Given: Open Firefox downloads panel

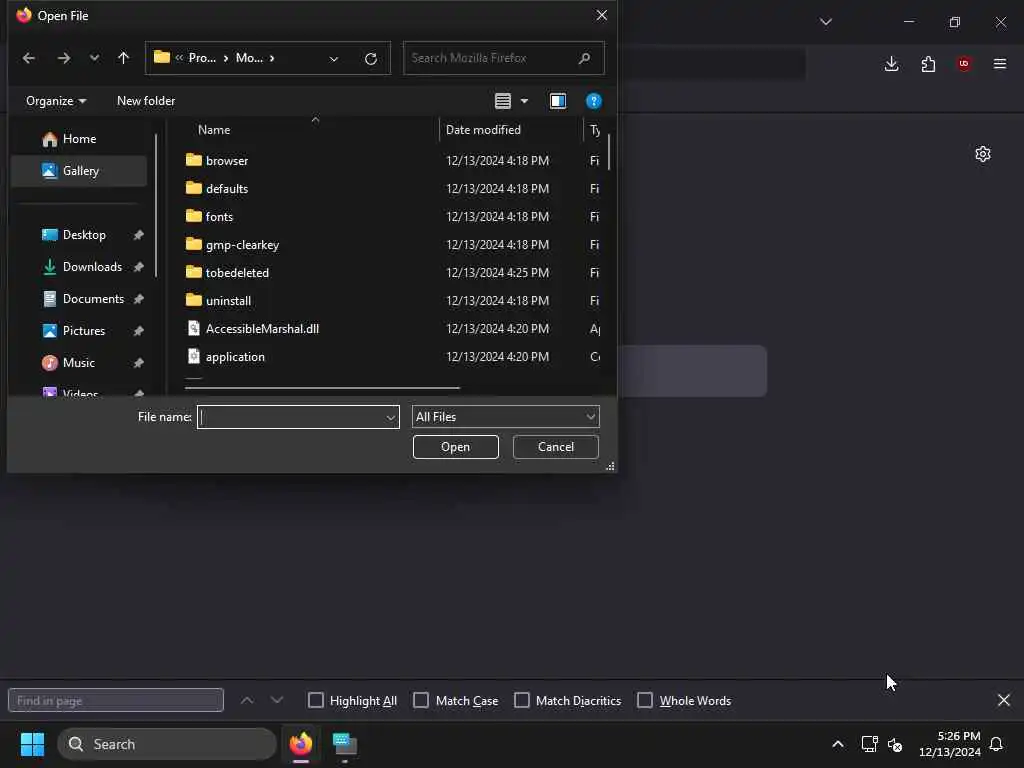Looking at the screenshot, I should (891, 63).
